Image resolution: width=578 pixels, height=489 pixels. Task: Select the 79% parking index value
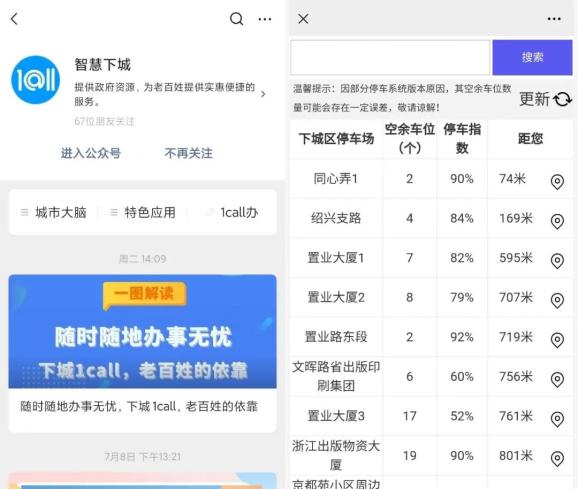462,297
